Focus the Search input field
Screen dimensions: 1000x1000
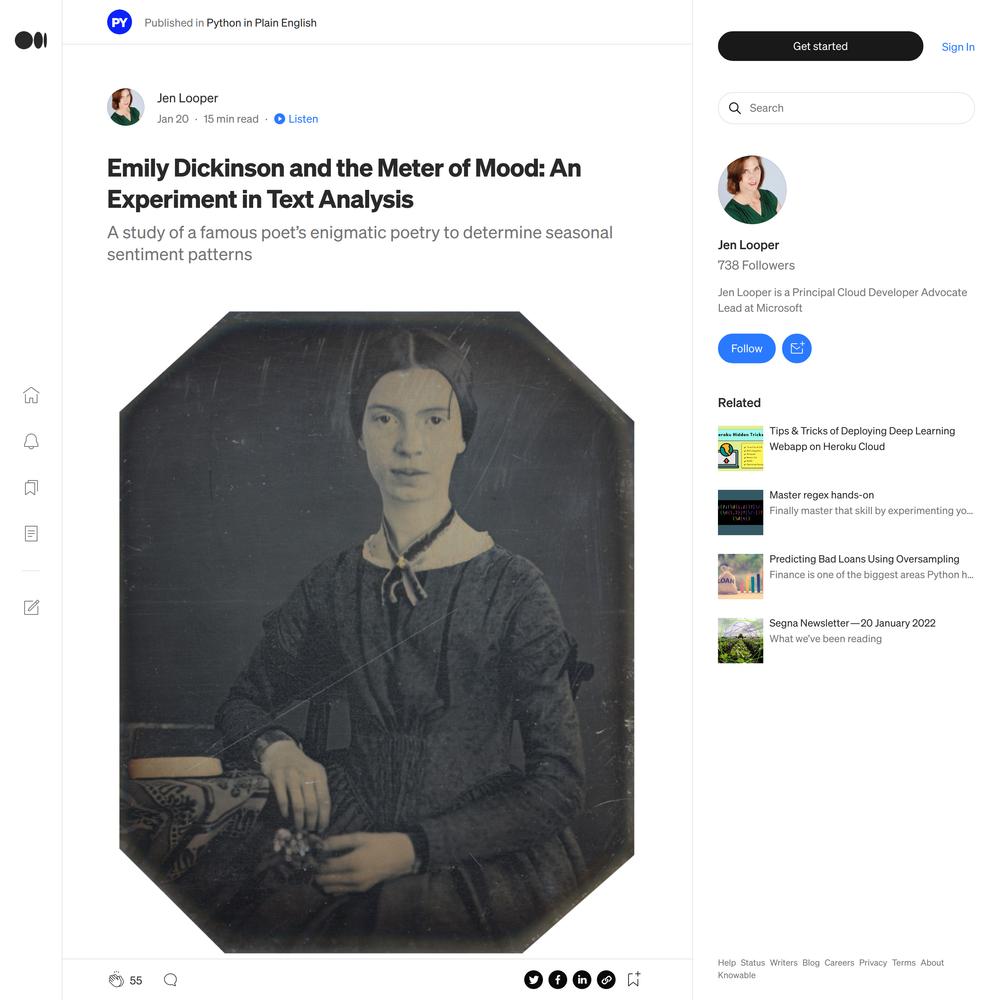846,108
